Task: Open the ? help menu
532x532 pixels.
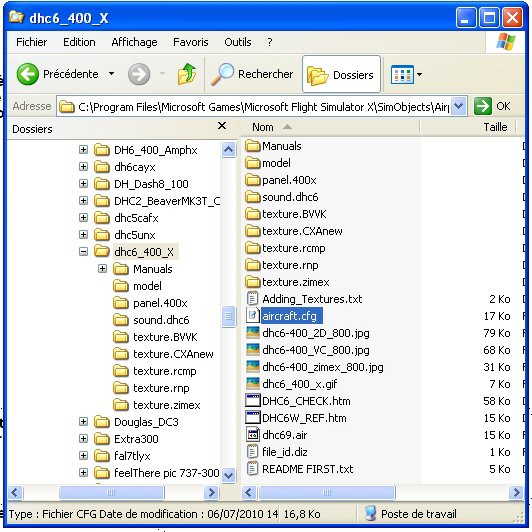Action: pos(270,42)
